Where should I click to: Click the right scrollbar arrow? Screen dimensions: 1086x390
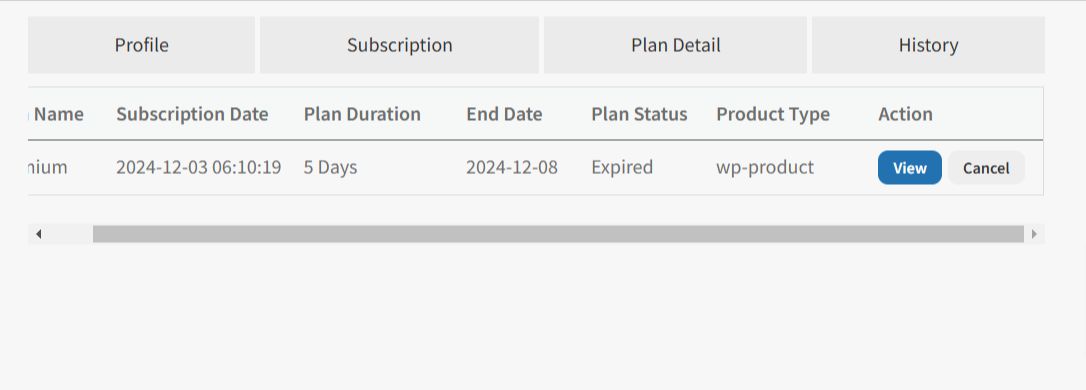(1035, 234)
